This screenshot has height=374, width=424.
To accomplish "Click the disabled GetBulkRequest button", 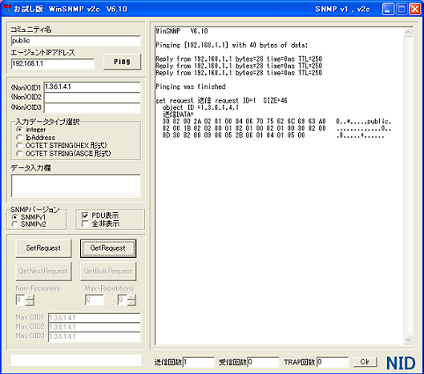I will (x=108, y=271).
